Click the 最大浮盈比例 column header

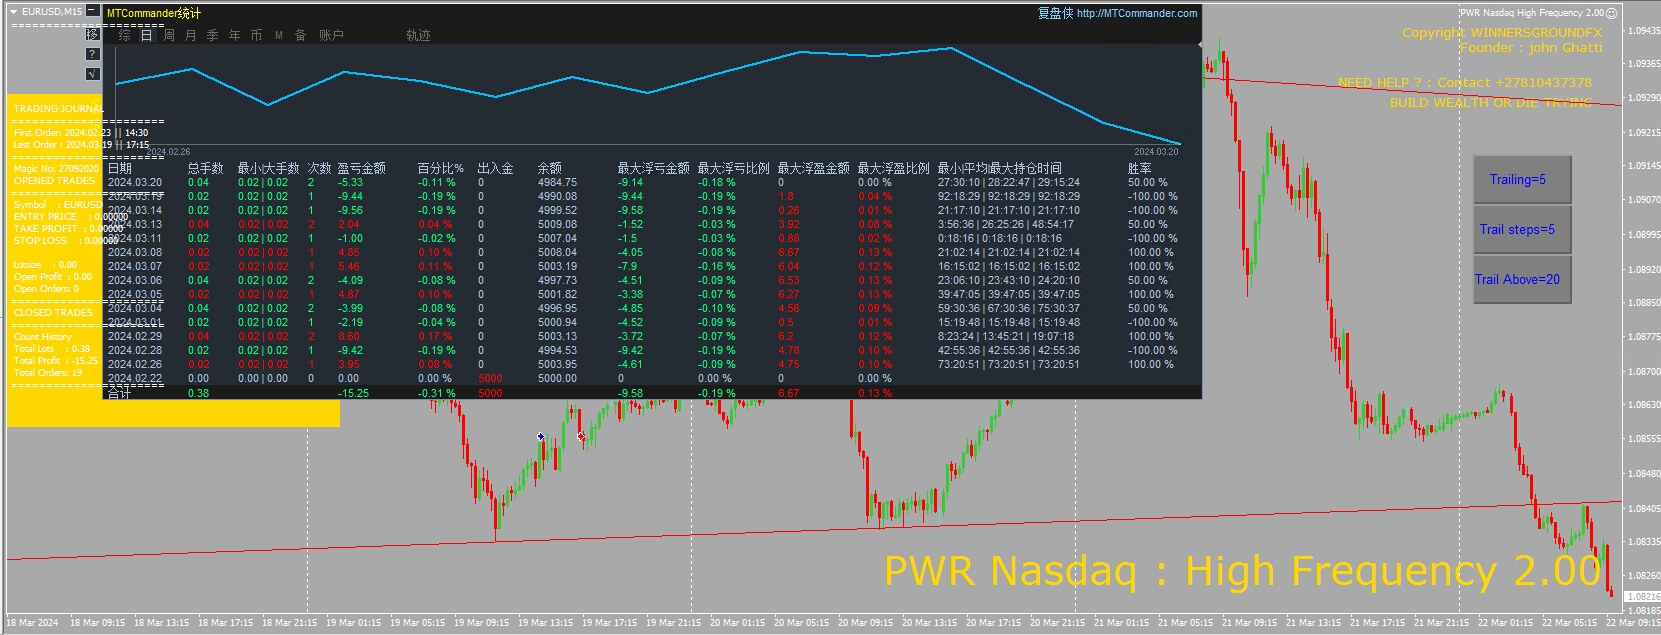click(x=893, y=168)
